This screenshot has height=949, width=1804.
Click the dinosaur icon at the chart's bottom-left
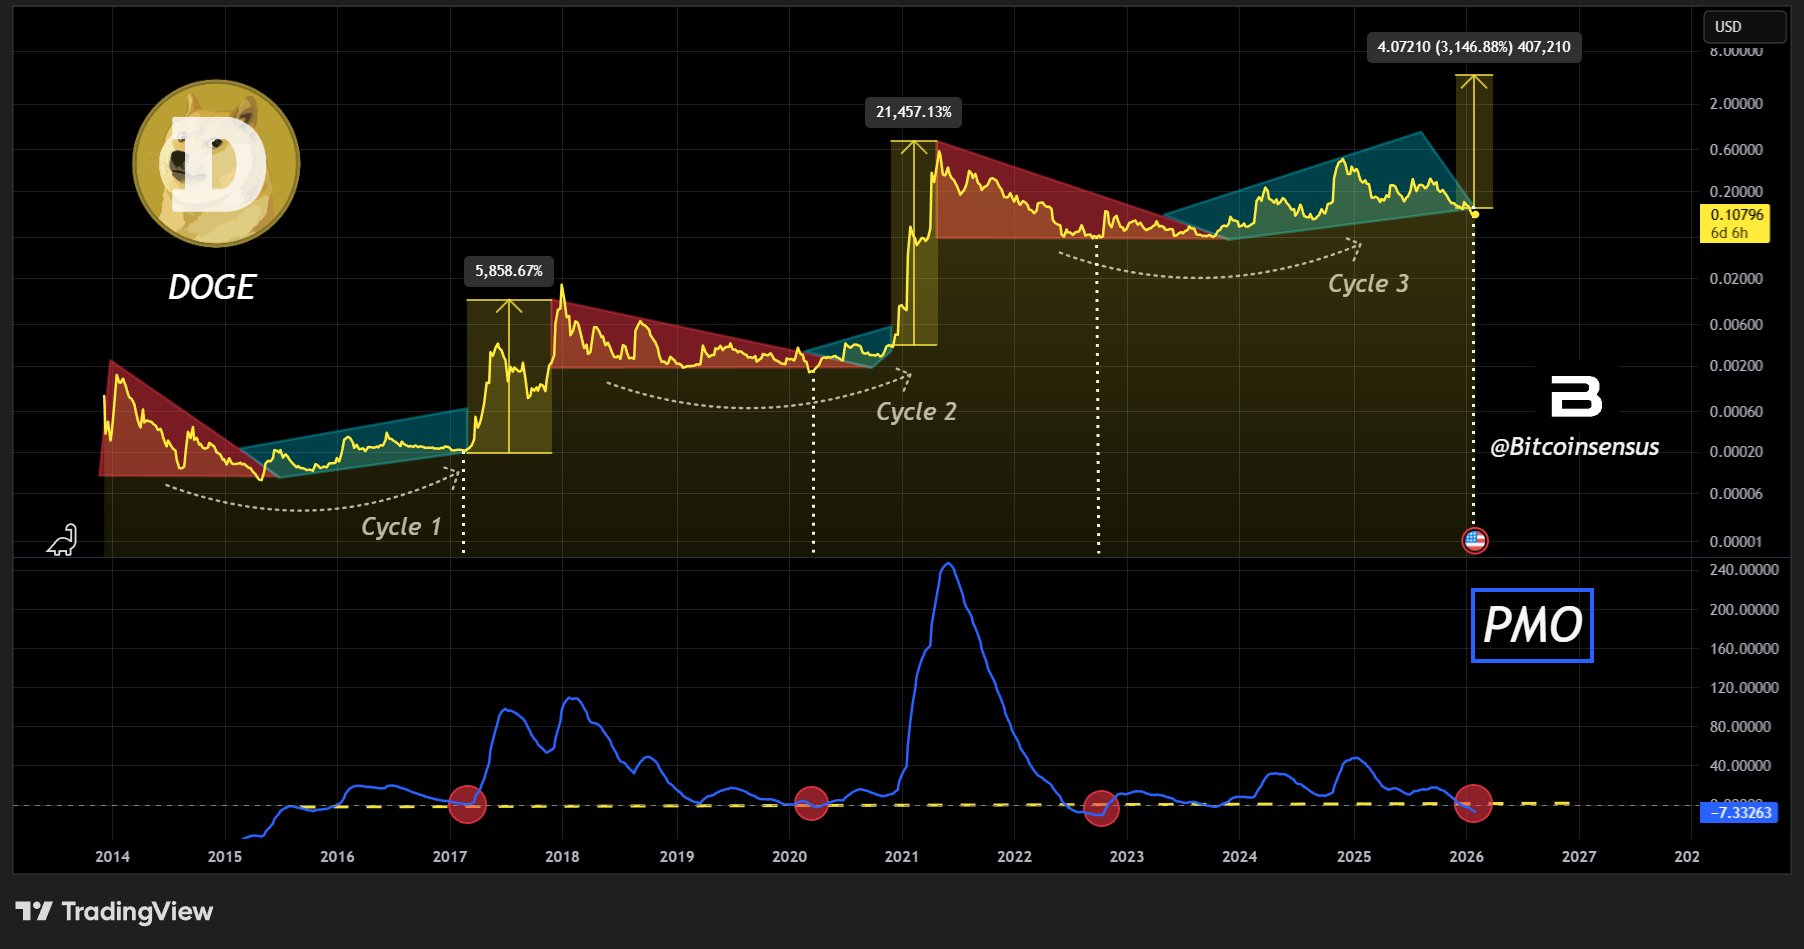tap(62, 540)
